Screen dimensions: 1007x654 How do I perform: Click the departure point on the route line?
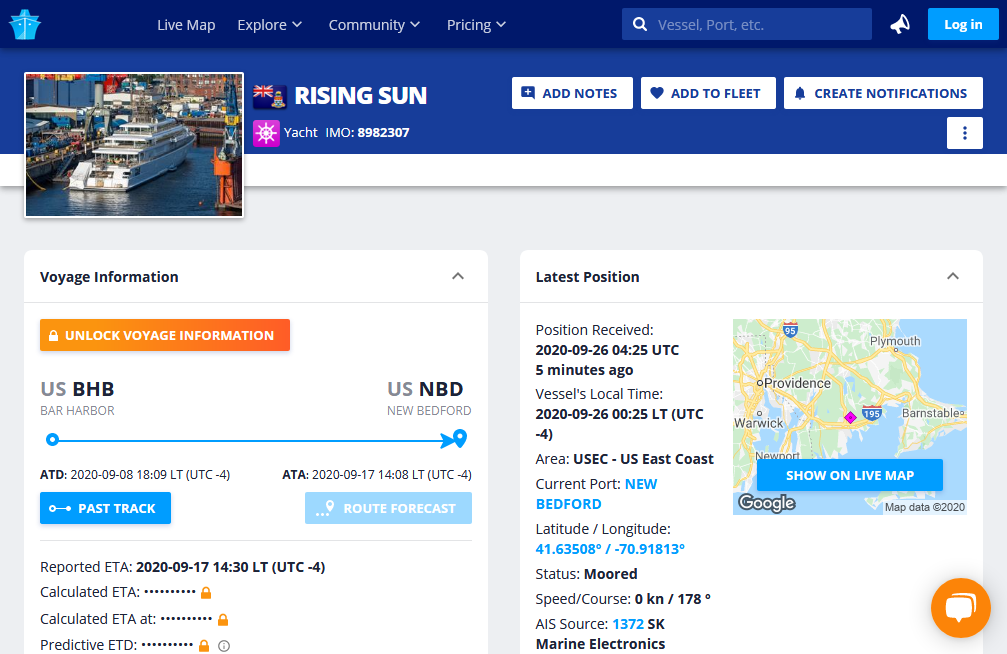53,439
